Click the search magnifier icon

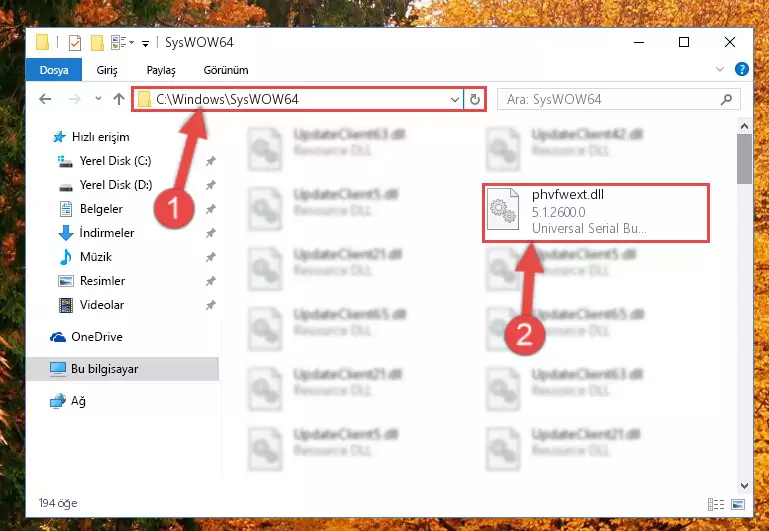[726, 100]
